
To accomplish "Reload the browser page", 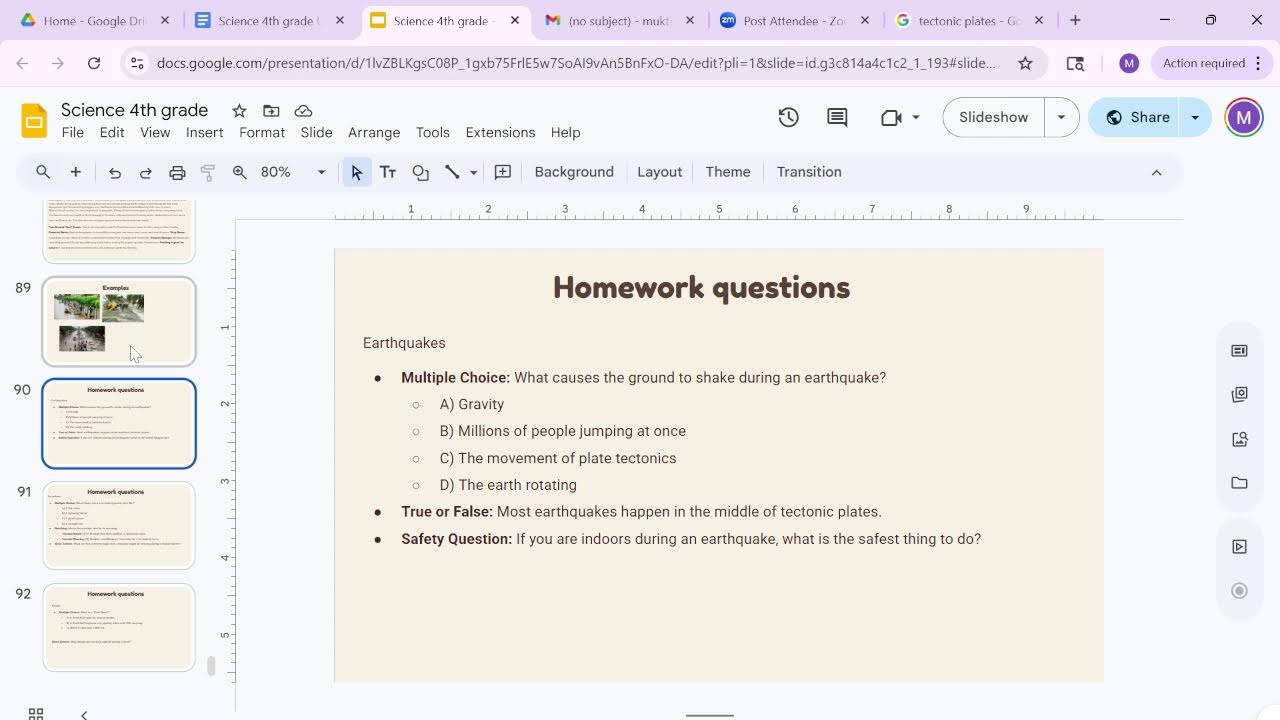I will pyautogui.click(x=94, y=63).
